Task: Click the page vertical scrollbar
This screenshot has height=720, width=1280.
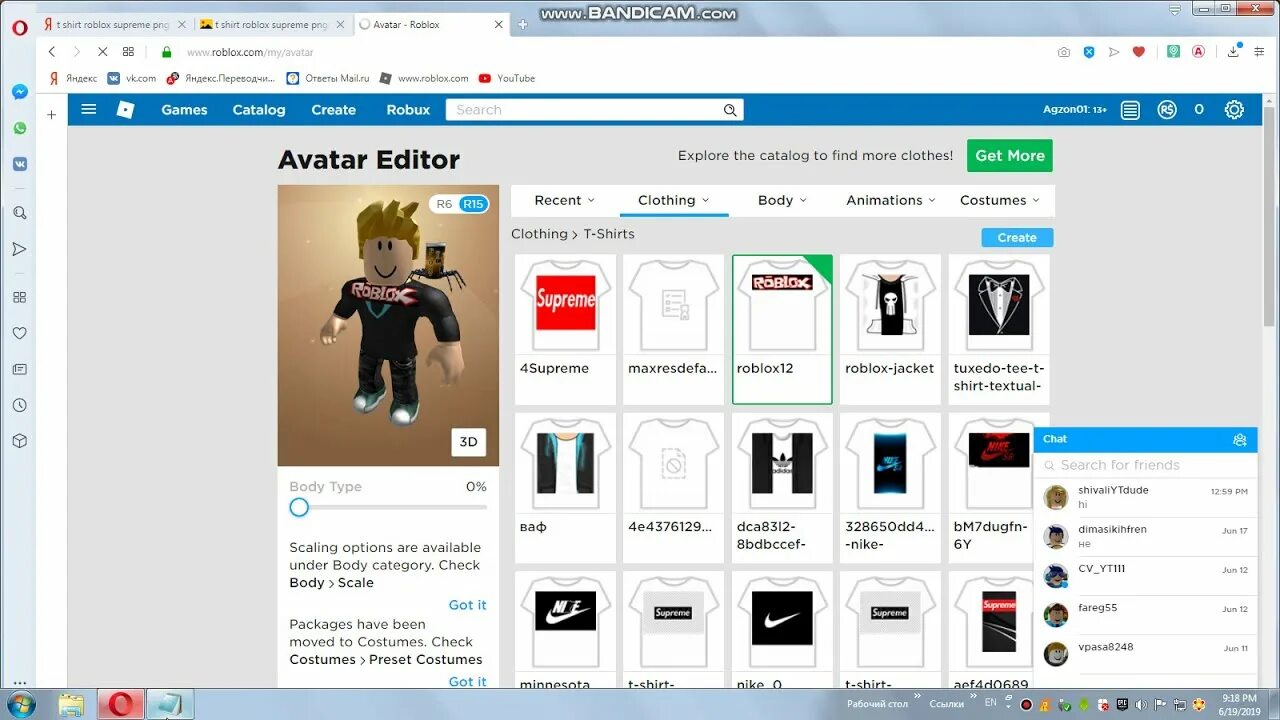Action: pyautogui.click(x=1270, y=215)
